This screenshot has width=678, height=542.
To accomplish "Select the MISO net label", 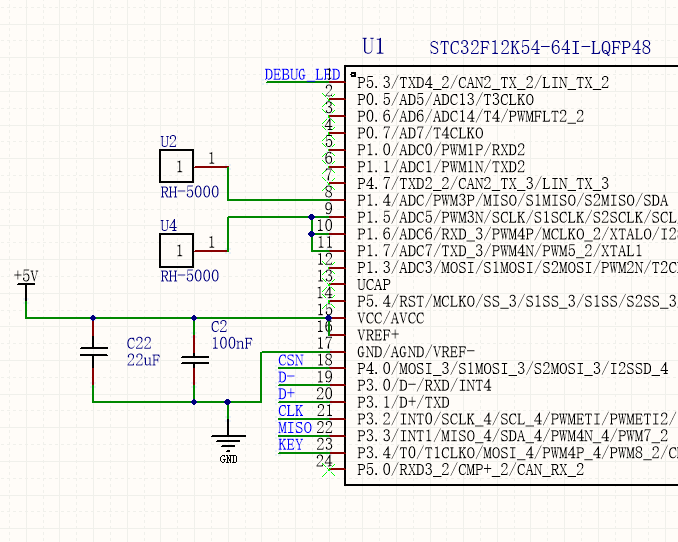I will 295,427.
